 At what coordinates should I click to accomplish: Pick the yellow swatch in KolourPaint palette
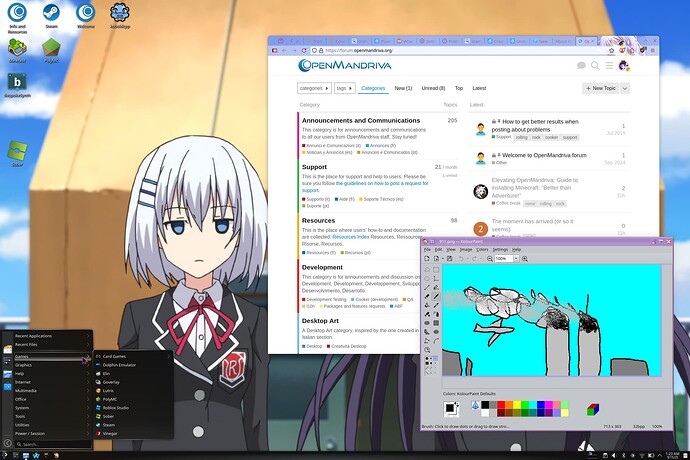coord(517,405)
